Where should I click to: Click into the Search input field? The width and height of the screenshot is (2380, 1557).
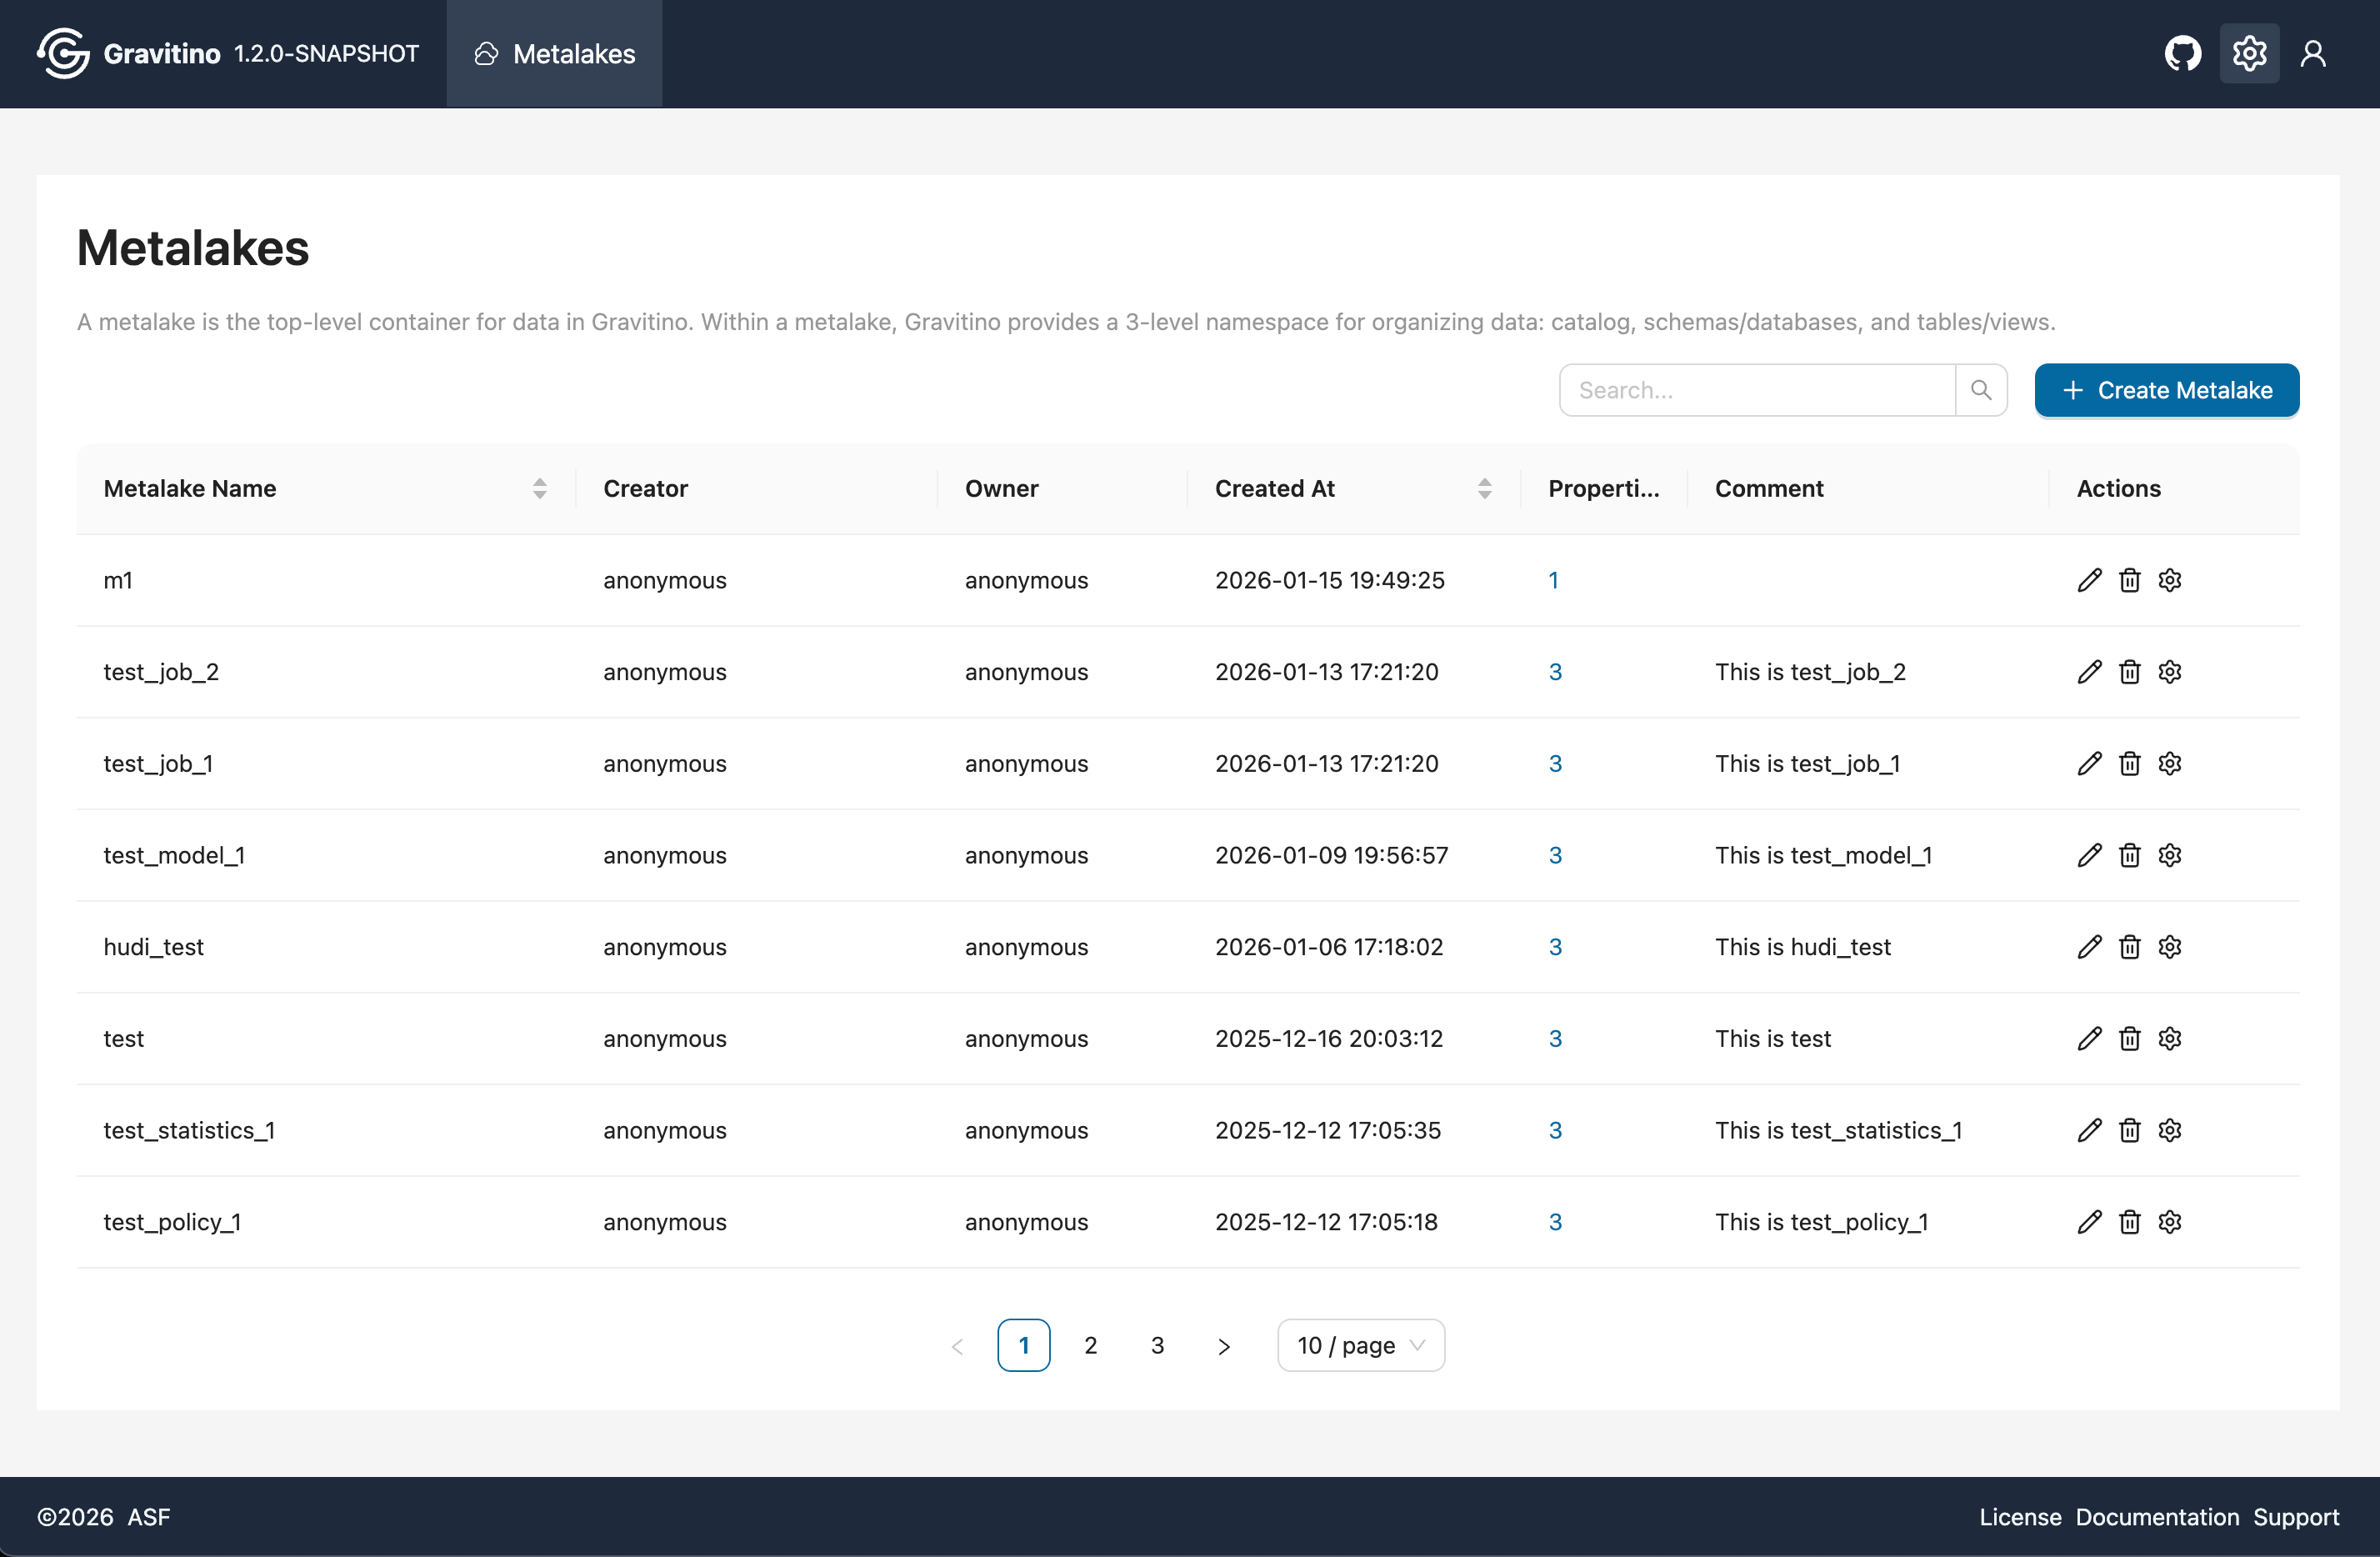1756,390
